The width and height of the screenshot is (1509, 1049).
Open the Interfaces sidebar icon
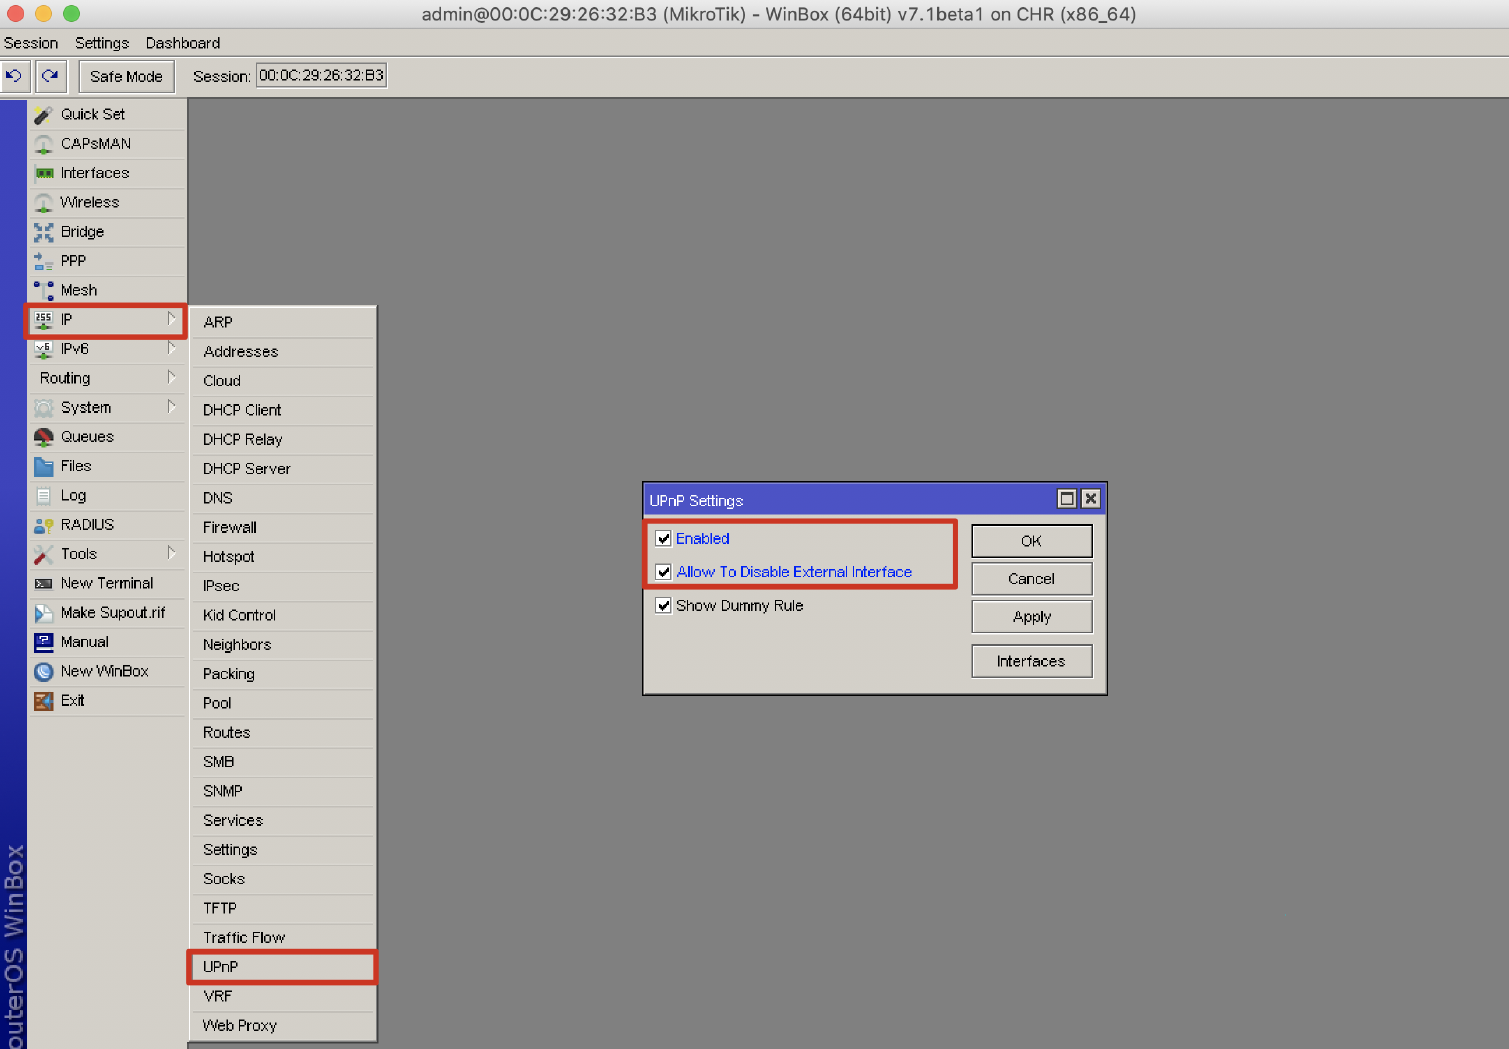pos(43,173)
